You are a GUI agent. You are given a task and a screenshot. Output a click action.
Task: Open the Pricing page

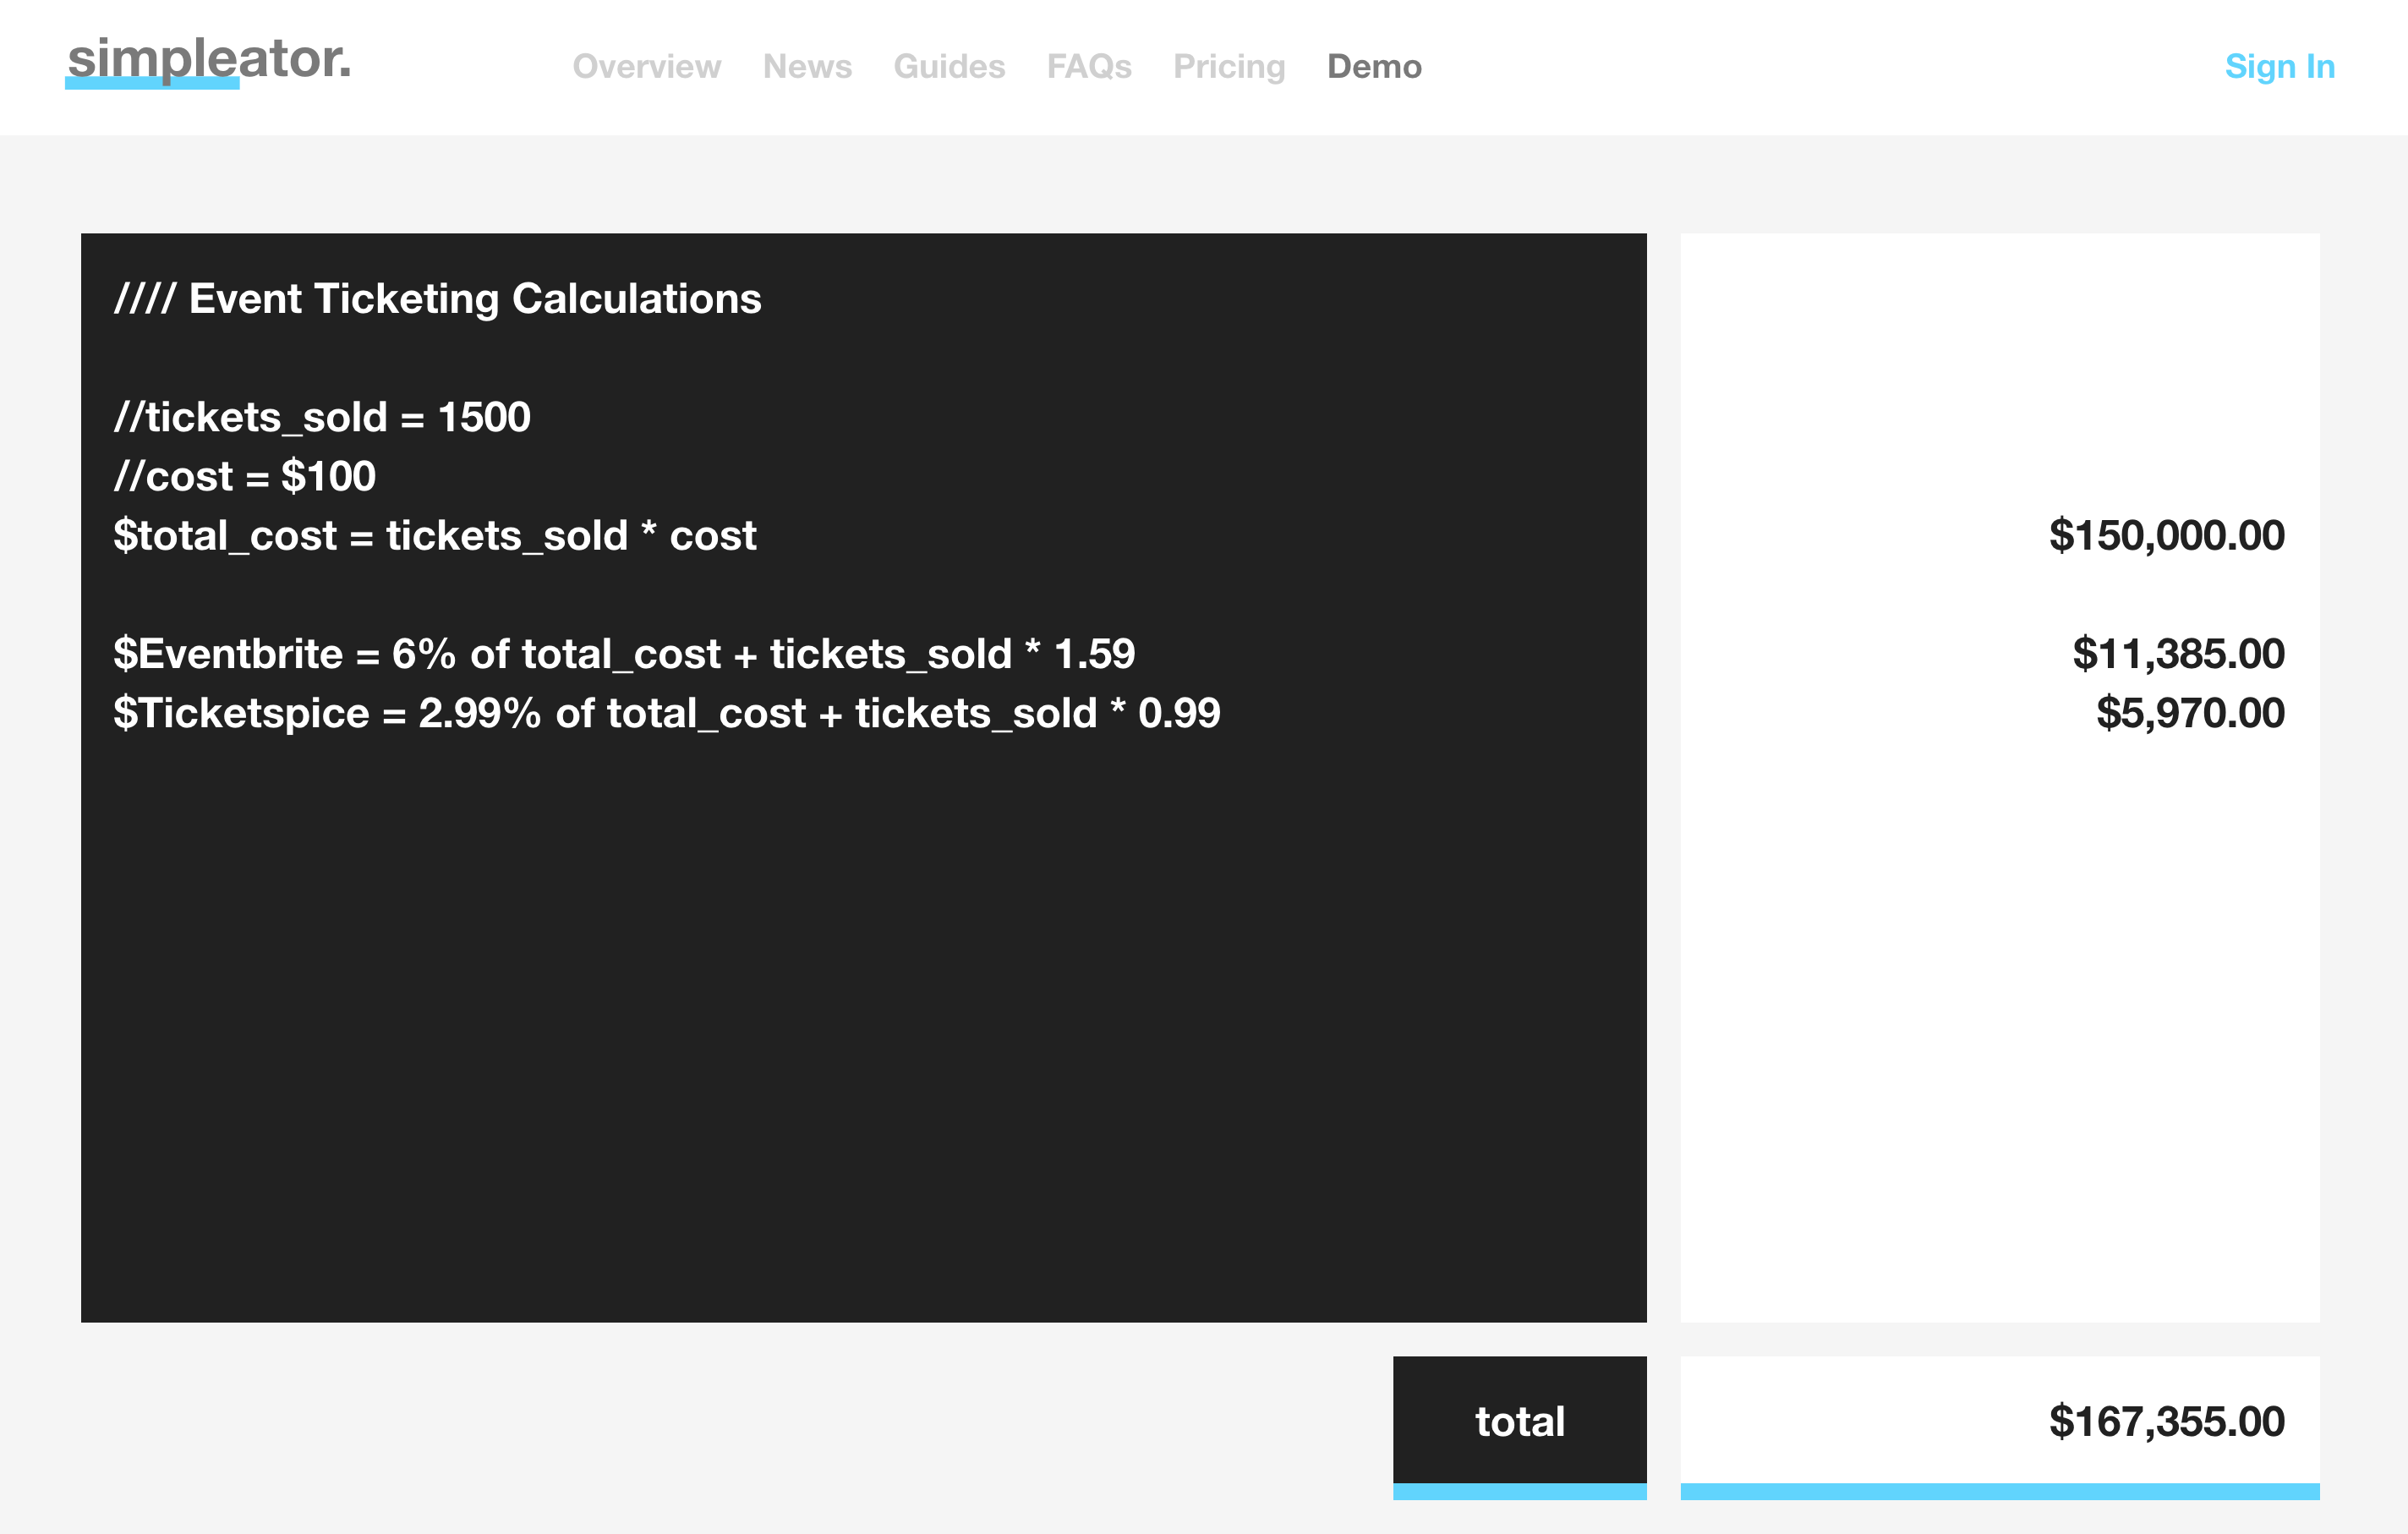pos(1228,67)
